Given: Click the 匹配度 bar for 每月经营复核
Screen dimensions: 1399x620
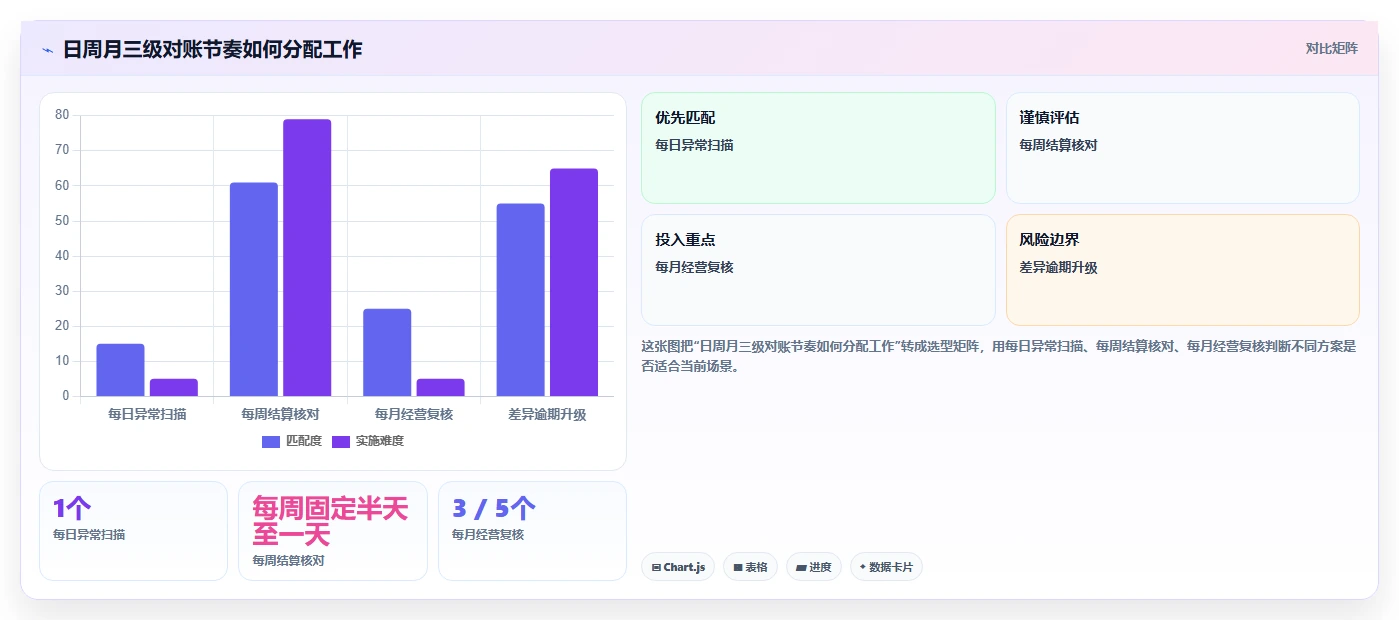Looking at the screenshot, I should (387, 352).
